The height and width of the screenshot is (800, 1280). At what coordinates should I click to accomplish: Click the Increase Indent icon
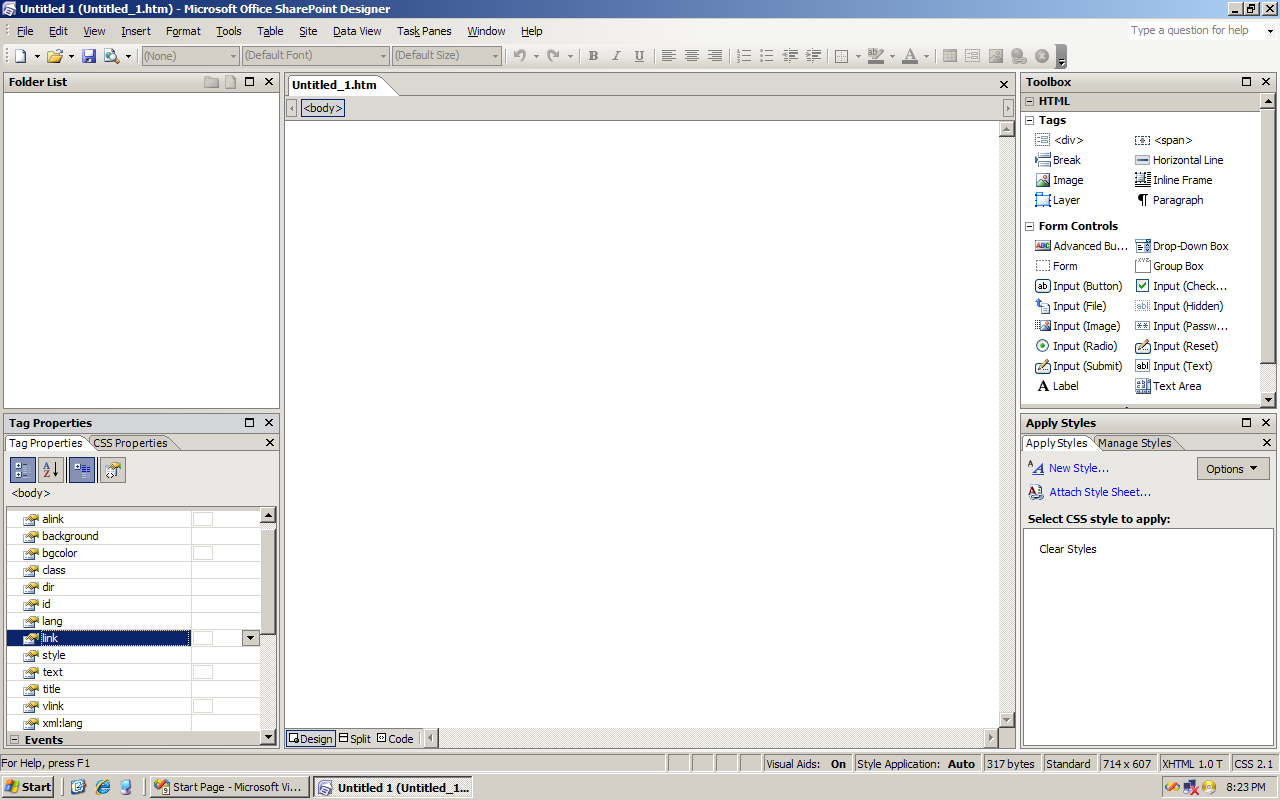point(814,56)
